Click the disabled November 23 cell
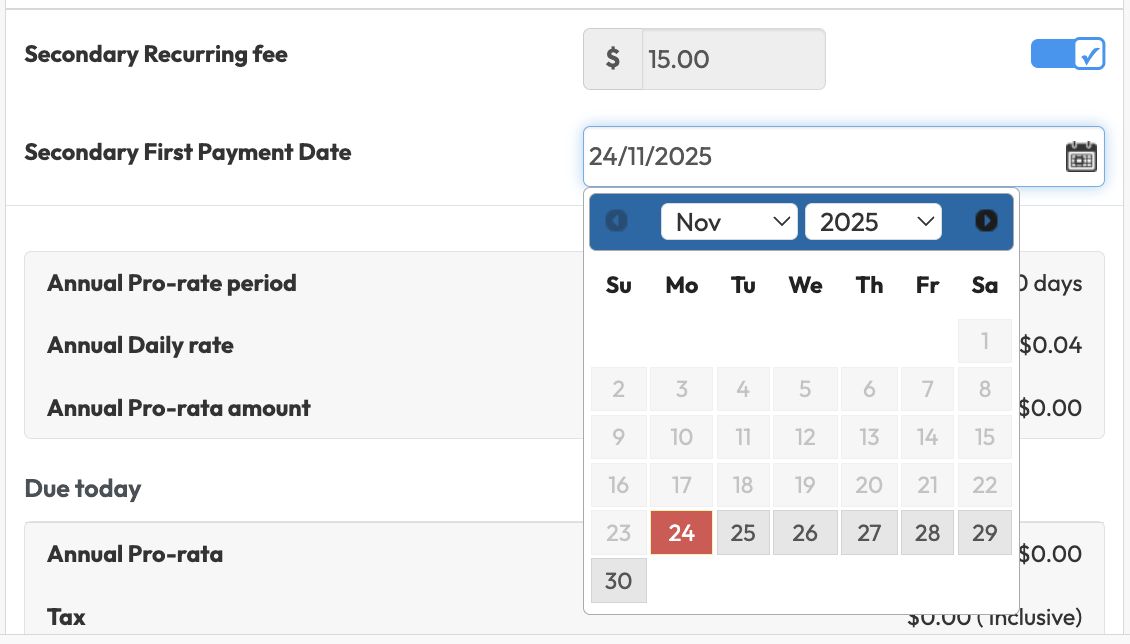This screenshot has width=1130, height=644. pos(619,533)
